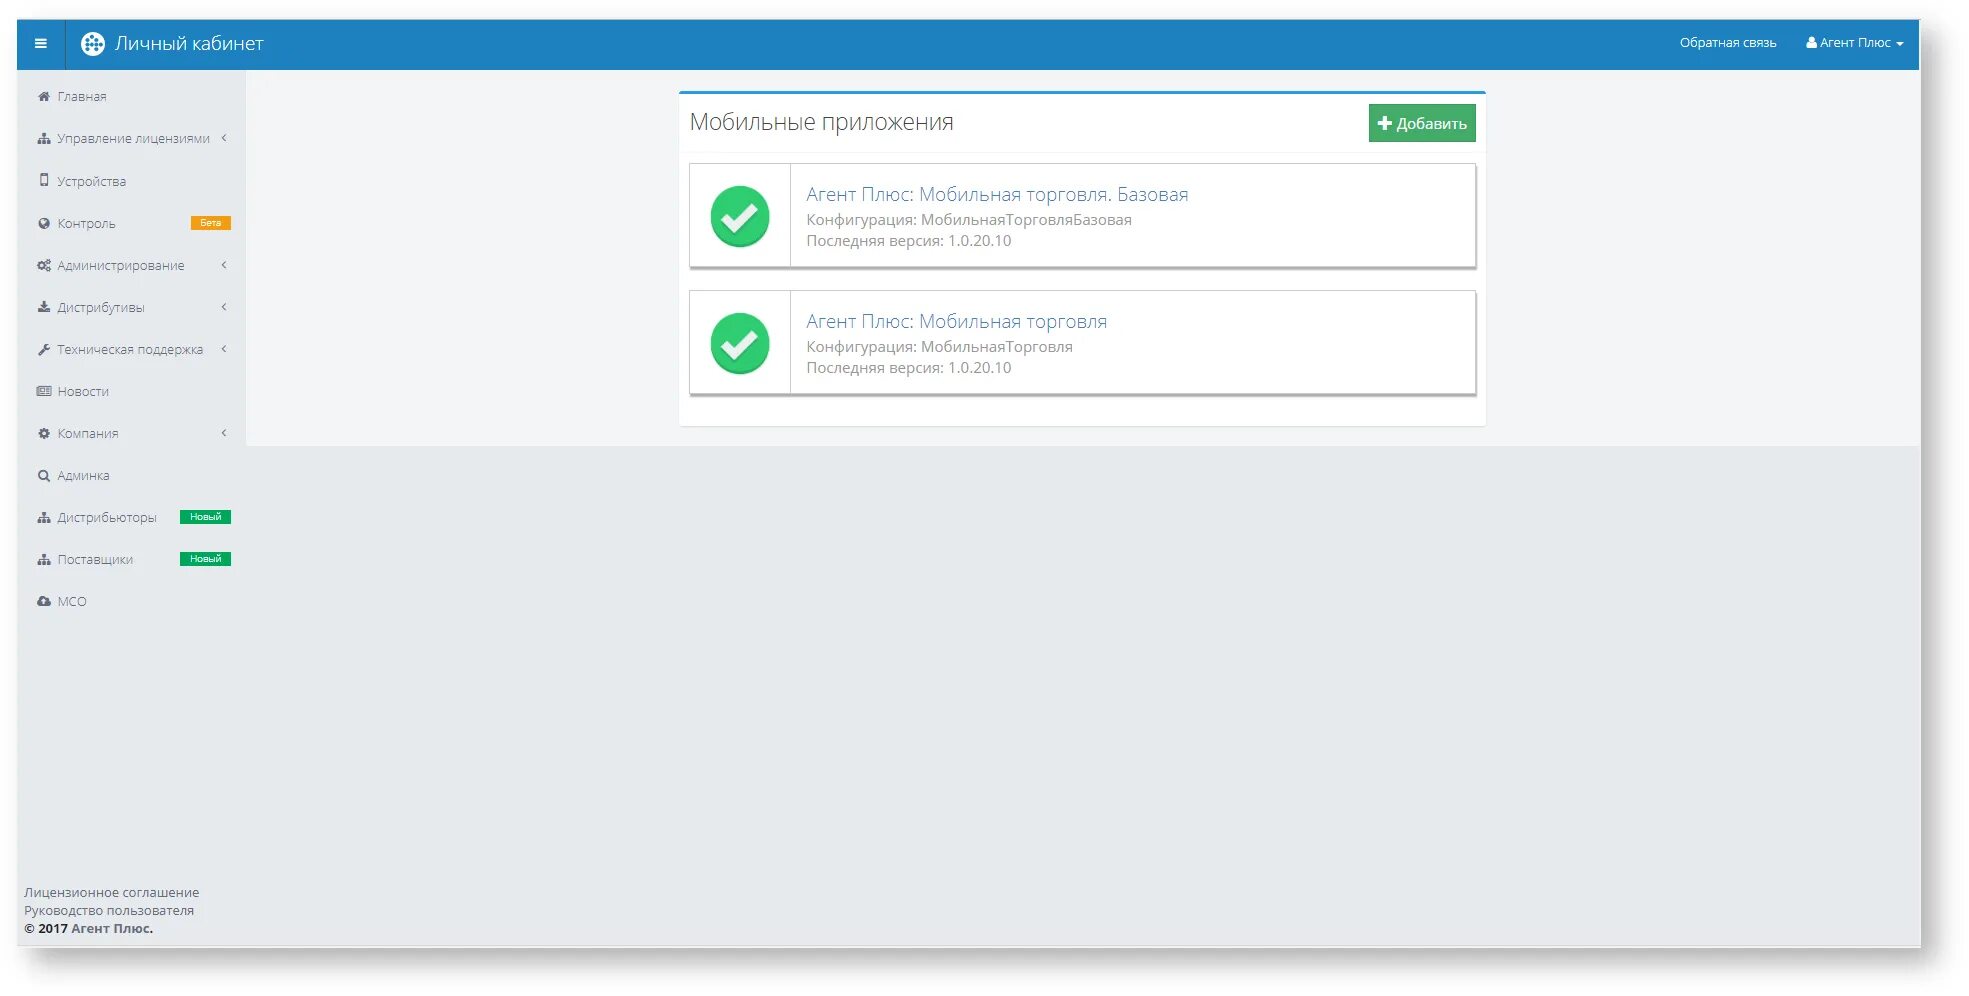Open the Поставщики menu item

95,559
